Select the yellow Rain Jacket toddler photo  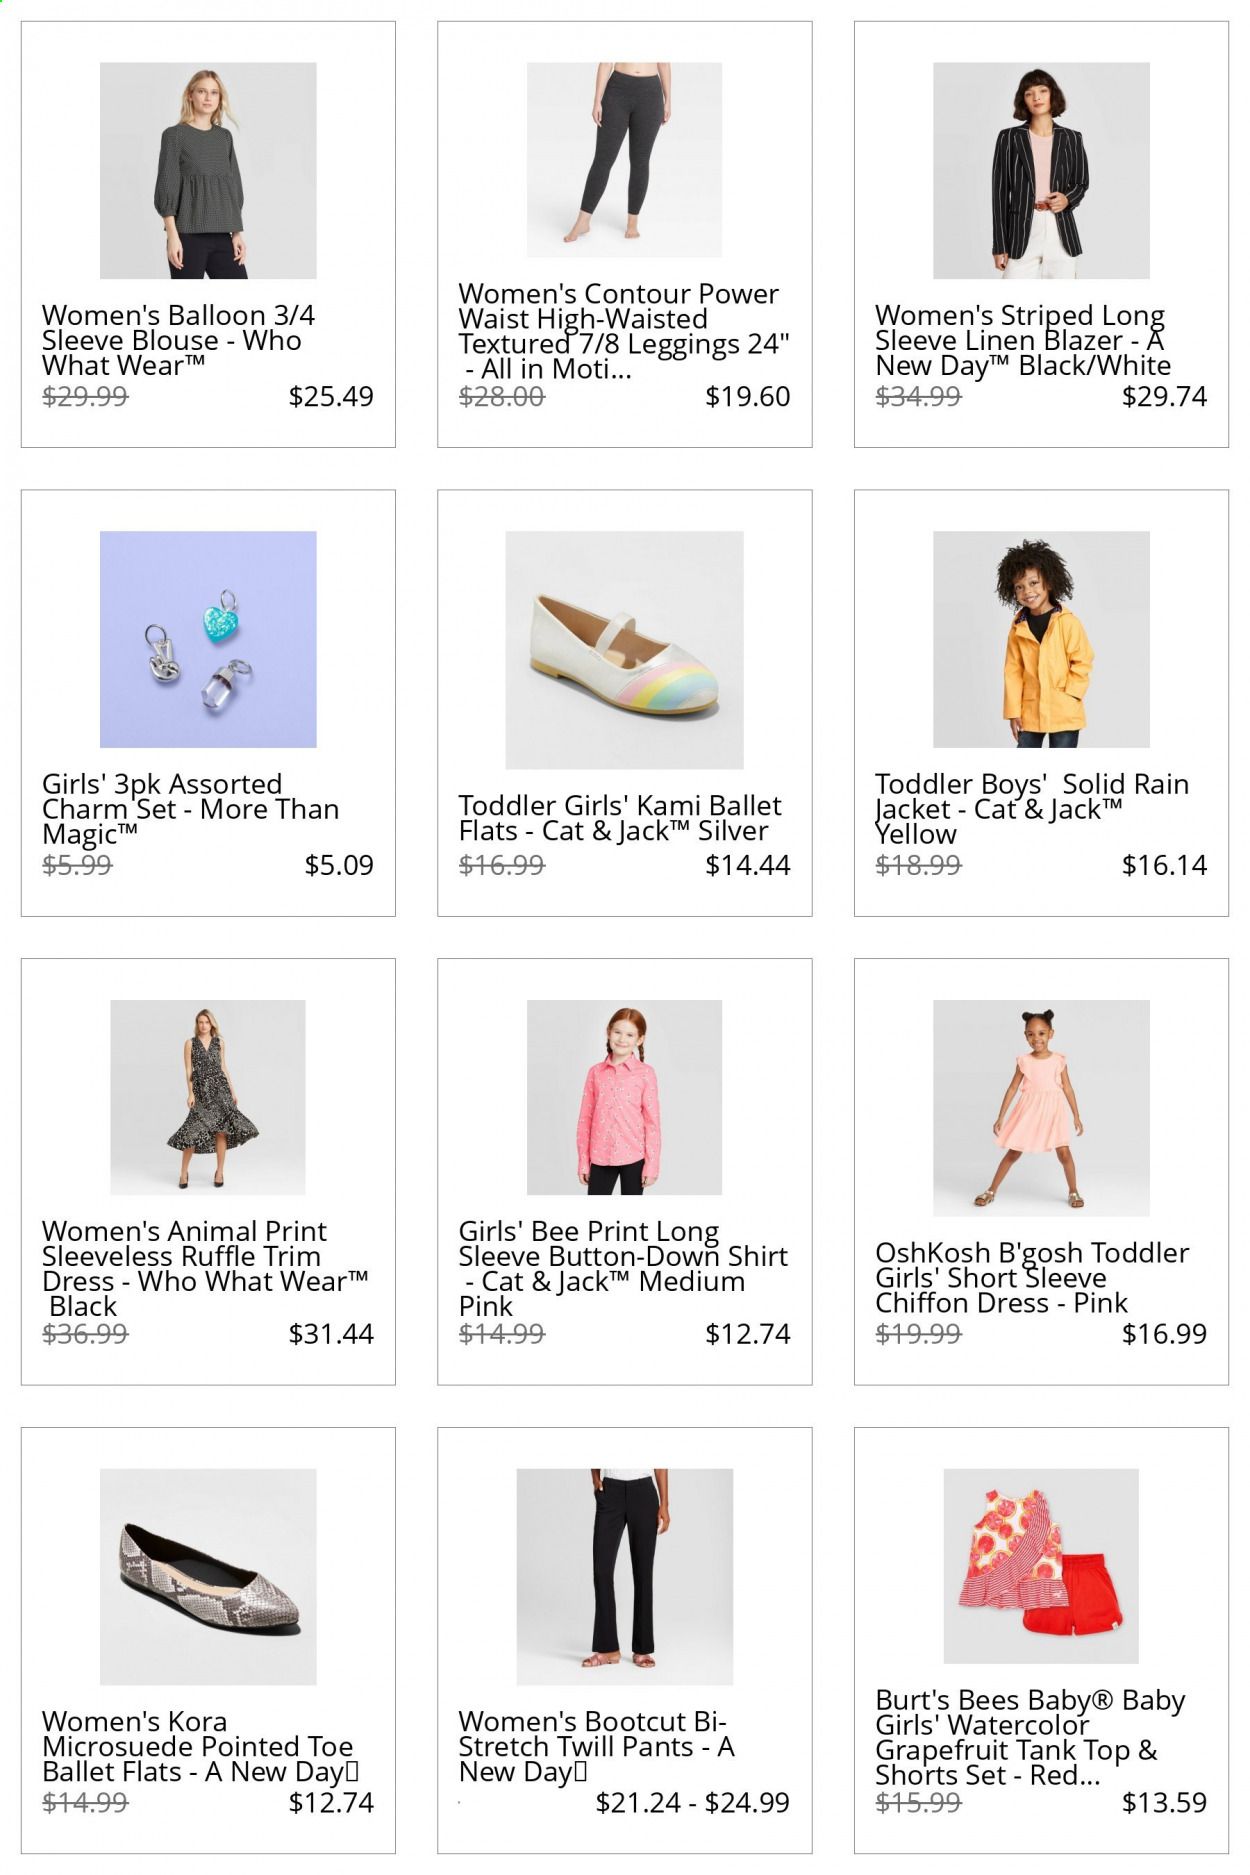[1041, 639]
